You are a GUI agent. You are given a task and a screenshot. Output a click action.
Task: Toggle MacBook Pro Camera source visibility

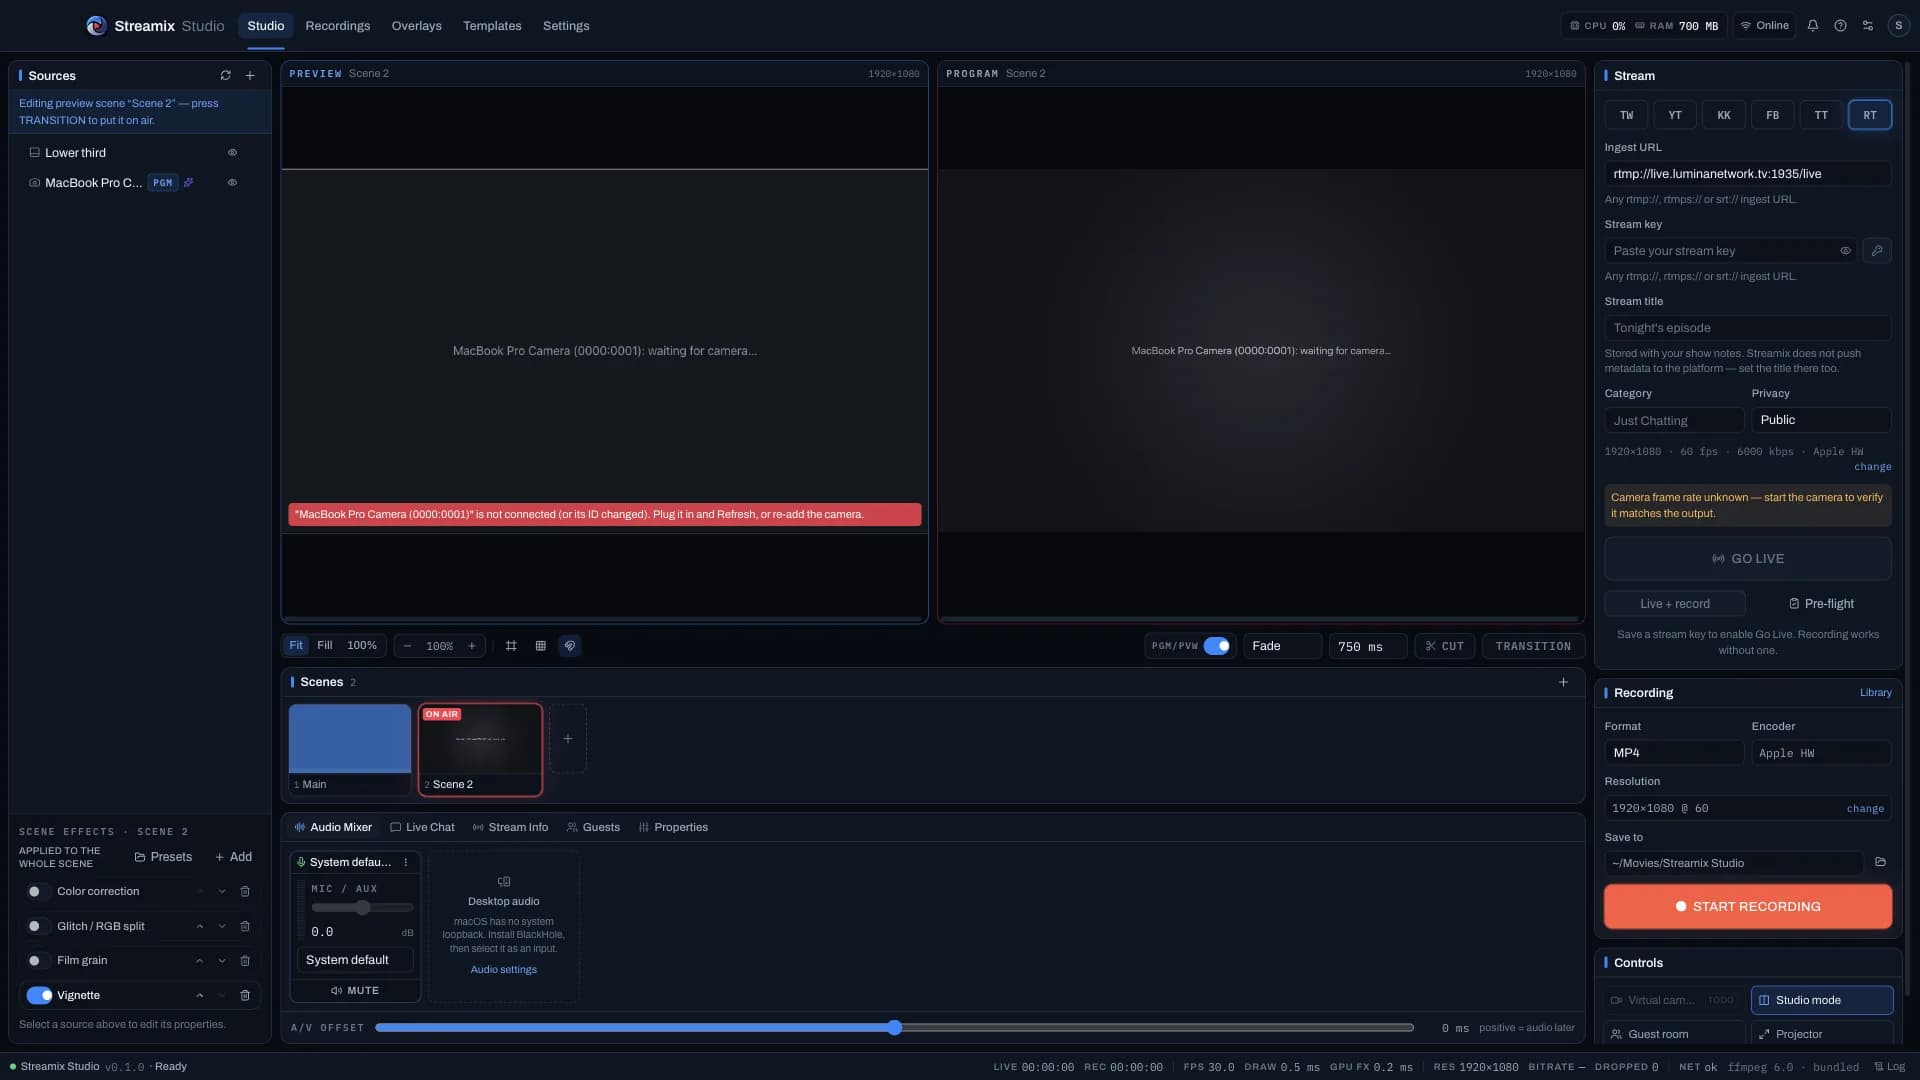click(x=232, y=183)
